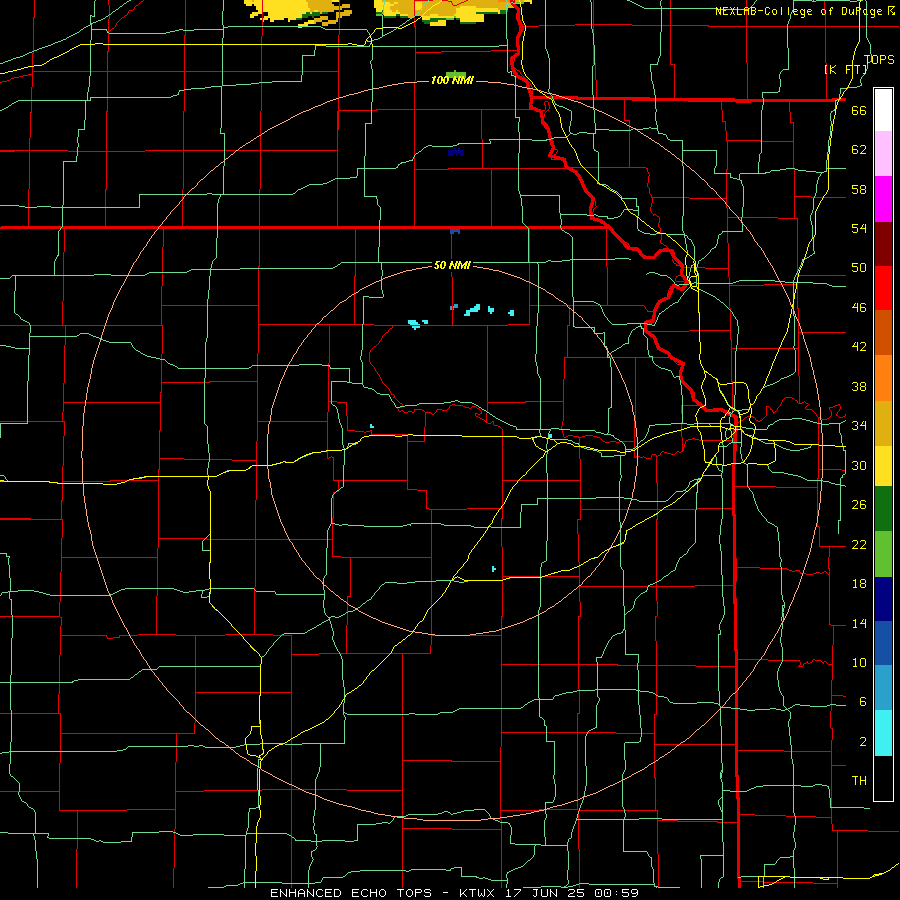The height and width of the screenshot is (900, 900).
Task: Click the '50 NMI' range ring label
Action: pos(452,265)
